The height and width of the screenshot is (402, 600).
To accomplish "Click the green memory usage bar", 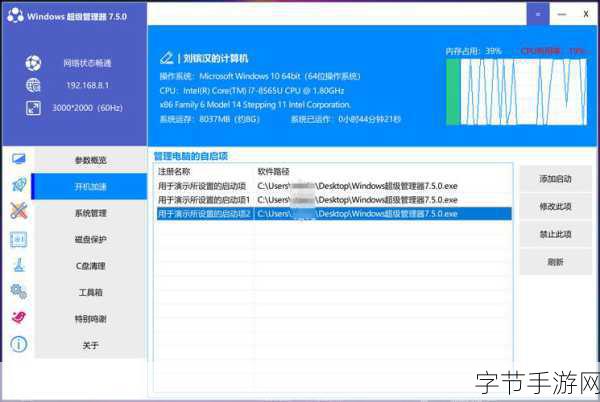I will tap(453, 92).
